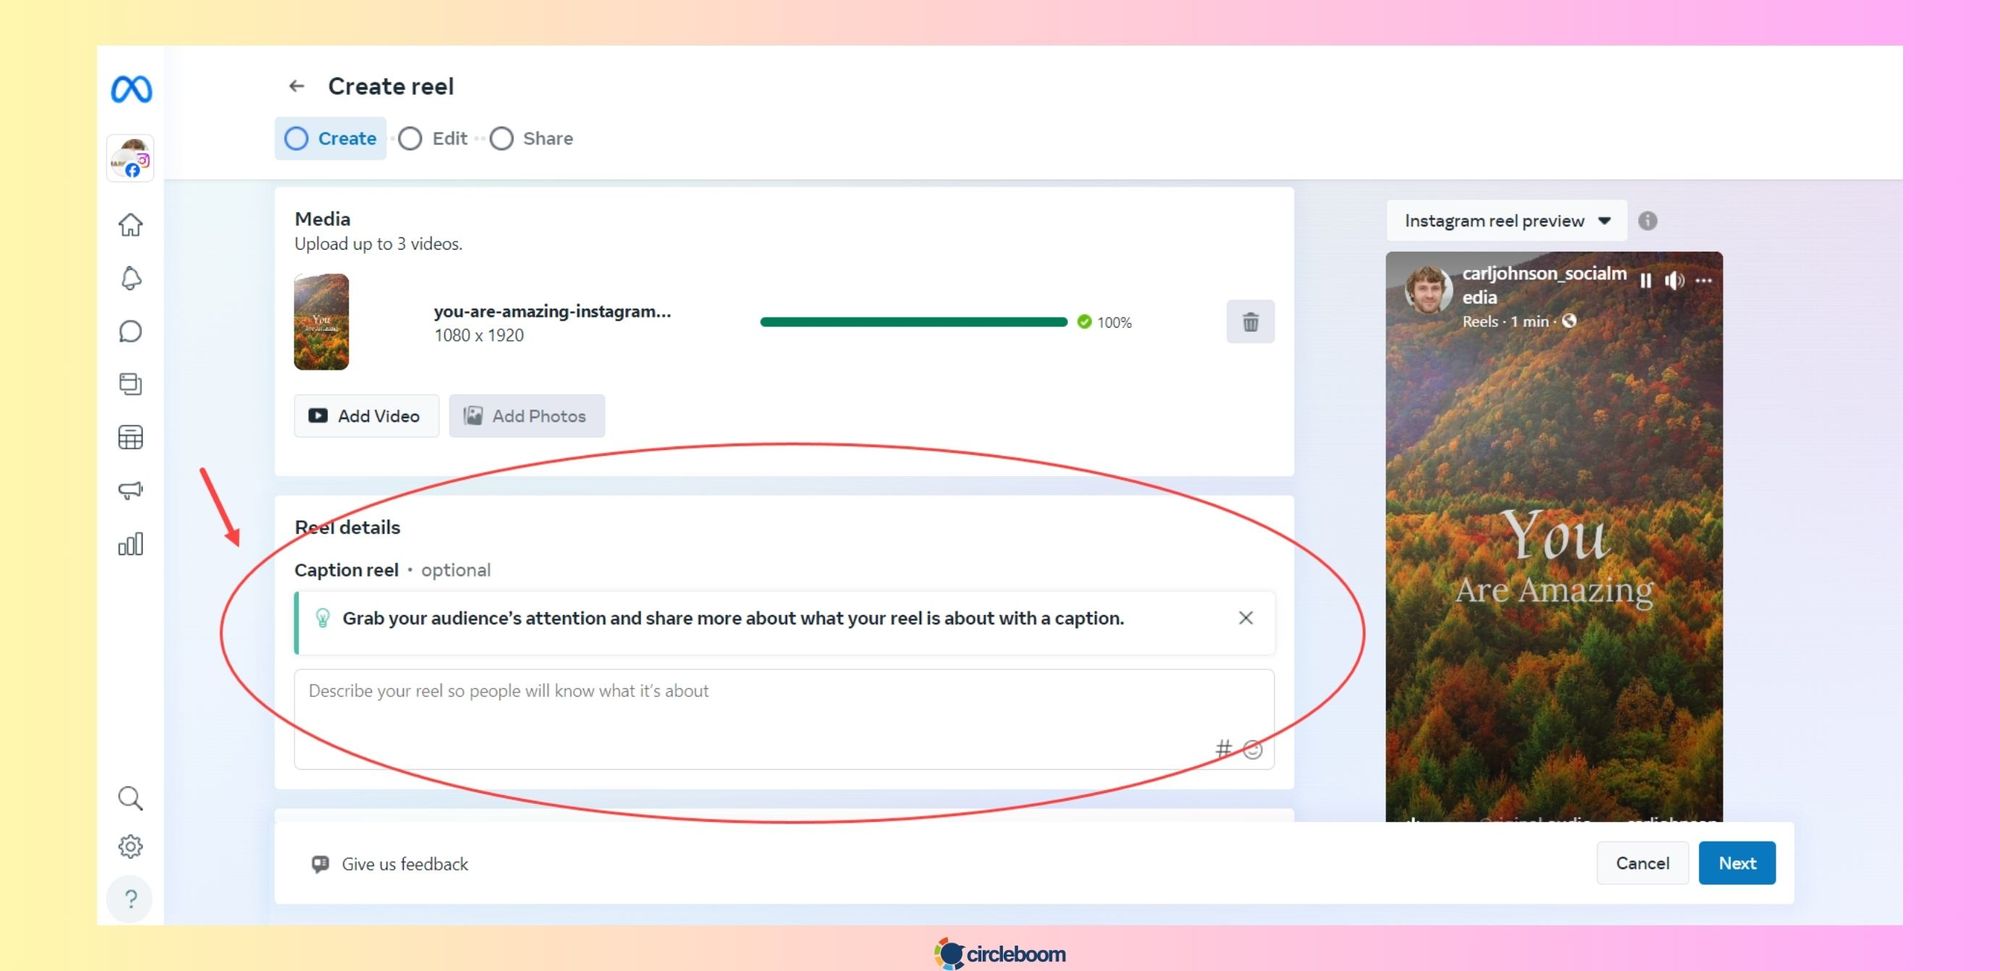Select the uploaded video thumbnail
Screen dimensions: 2000x971
[322, 322]
